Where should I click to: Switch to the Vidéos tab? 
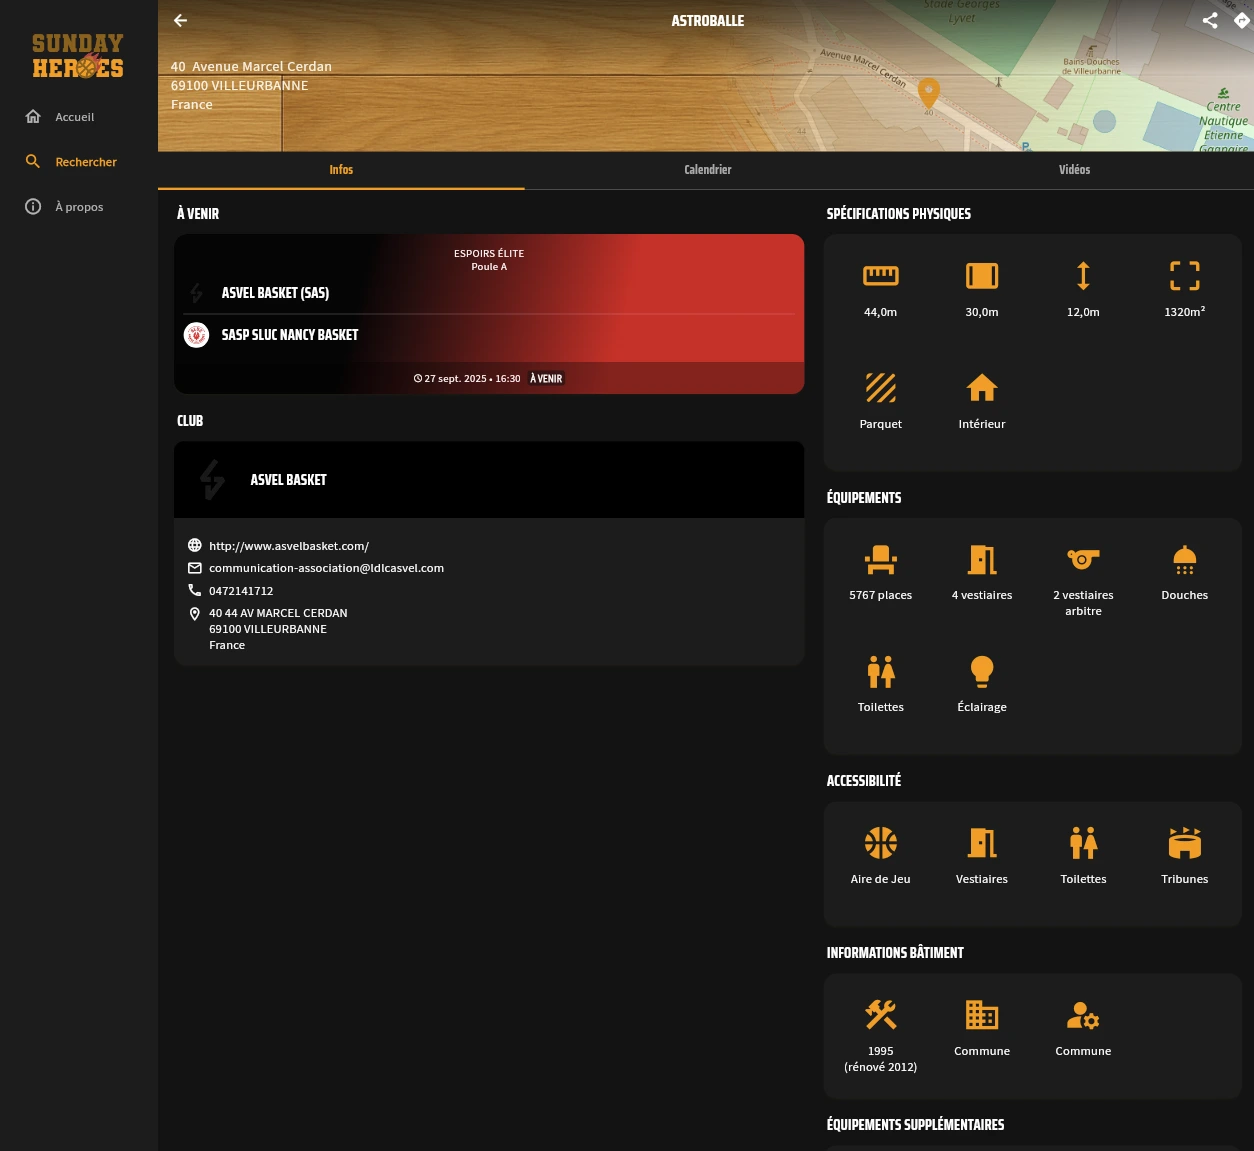[x=1075, y=170]
